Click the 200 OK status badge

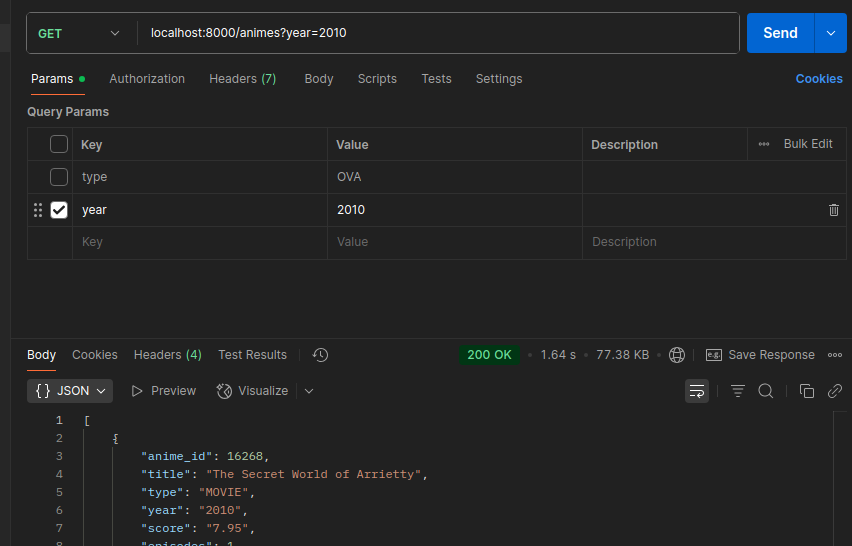(x=489, y=355)
